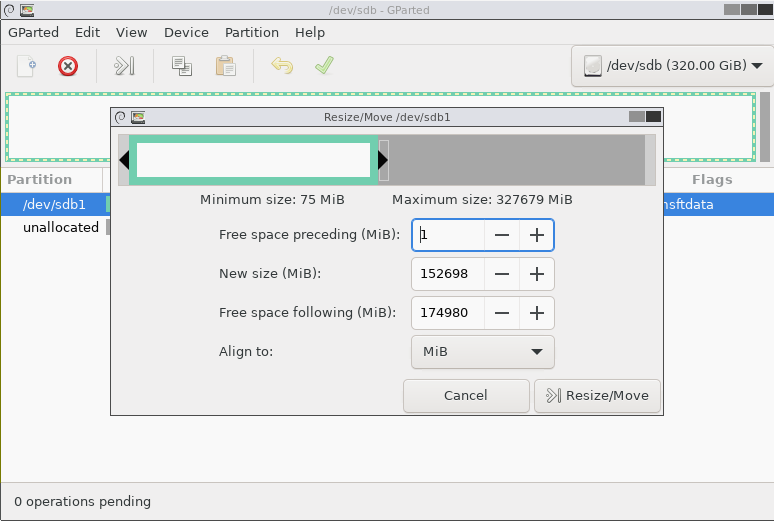
Task: Click the Maximum size: 327679 MiB label
Action: point(482,200)
